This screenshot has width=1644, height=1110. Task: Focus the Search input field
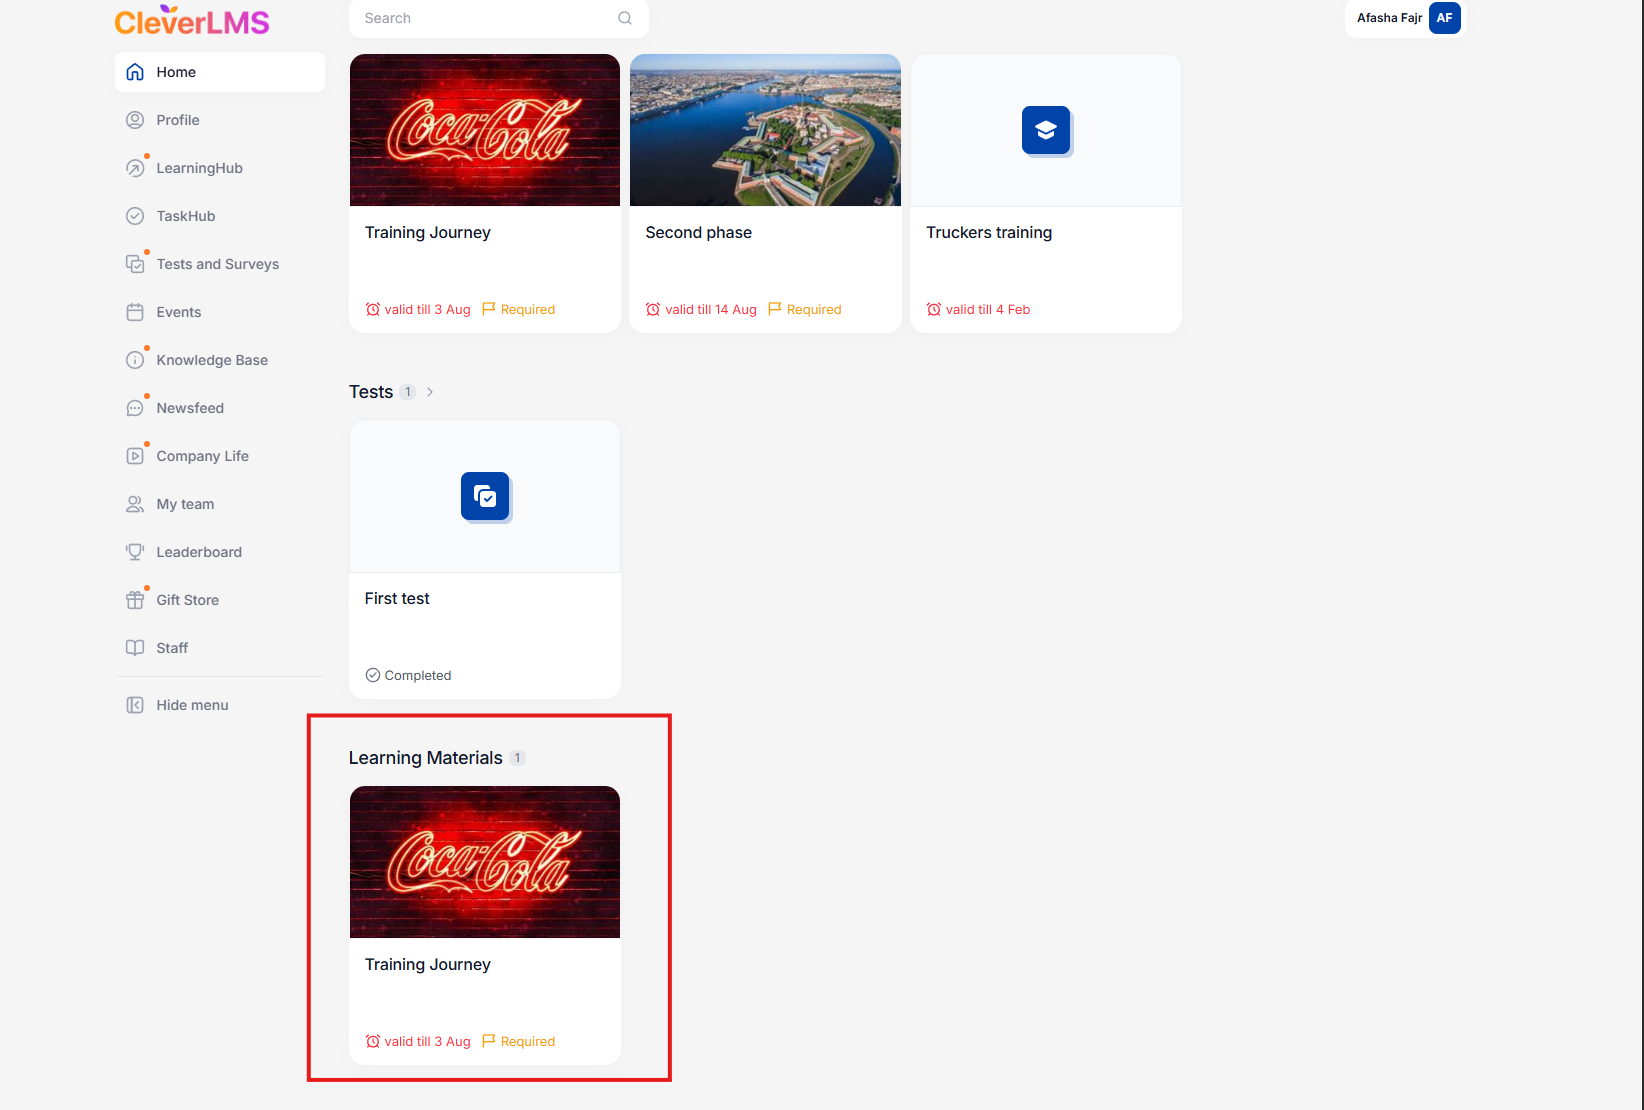pos(499,18)
